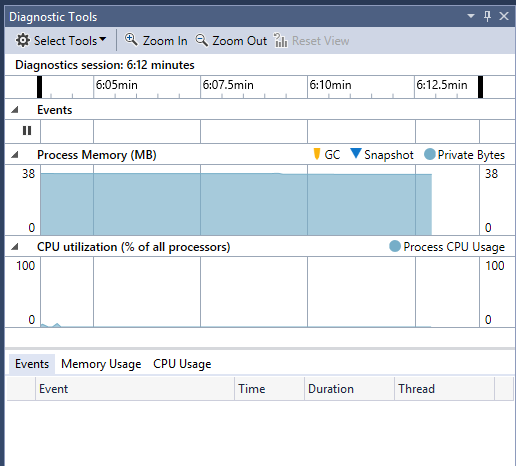Switch to the CPU Usage tab

coord(182,364)
